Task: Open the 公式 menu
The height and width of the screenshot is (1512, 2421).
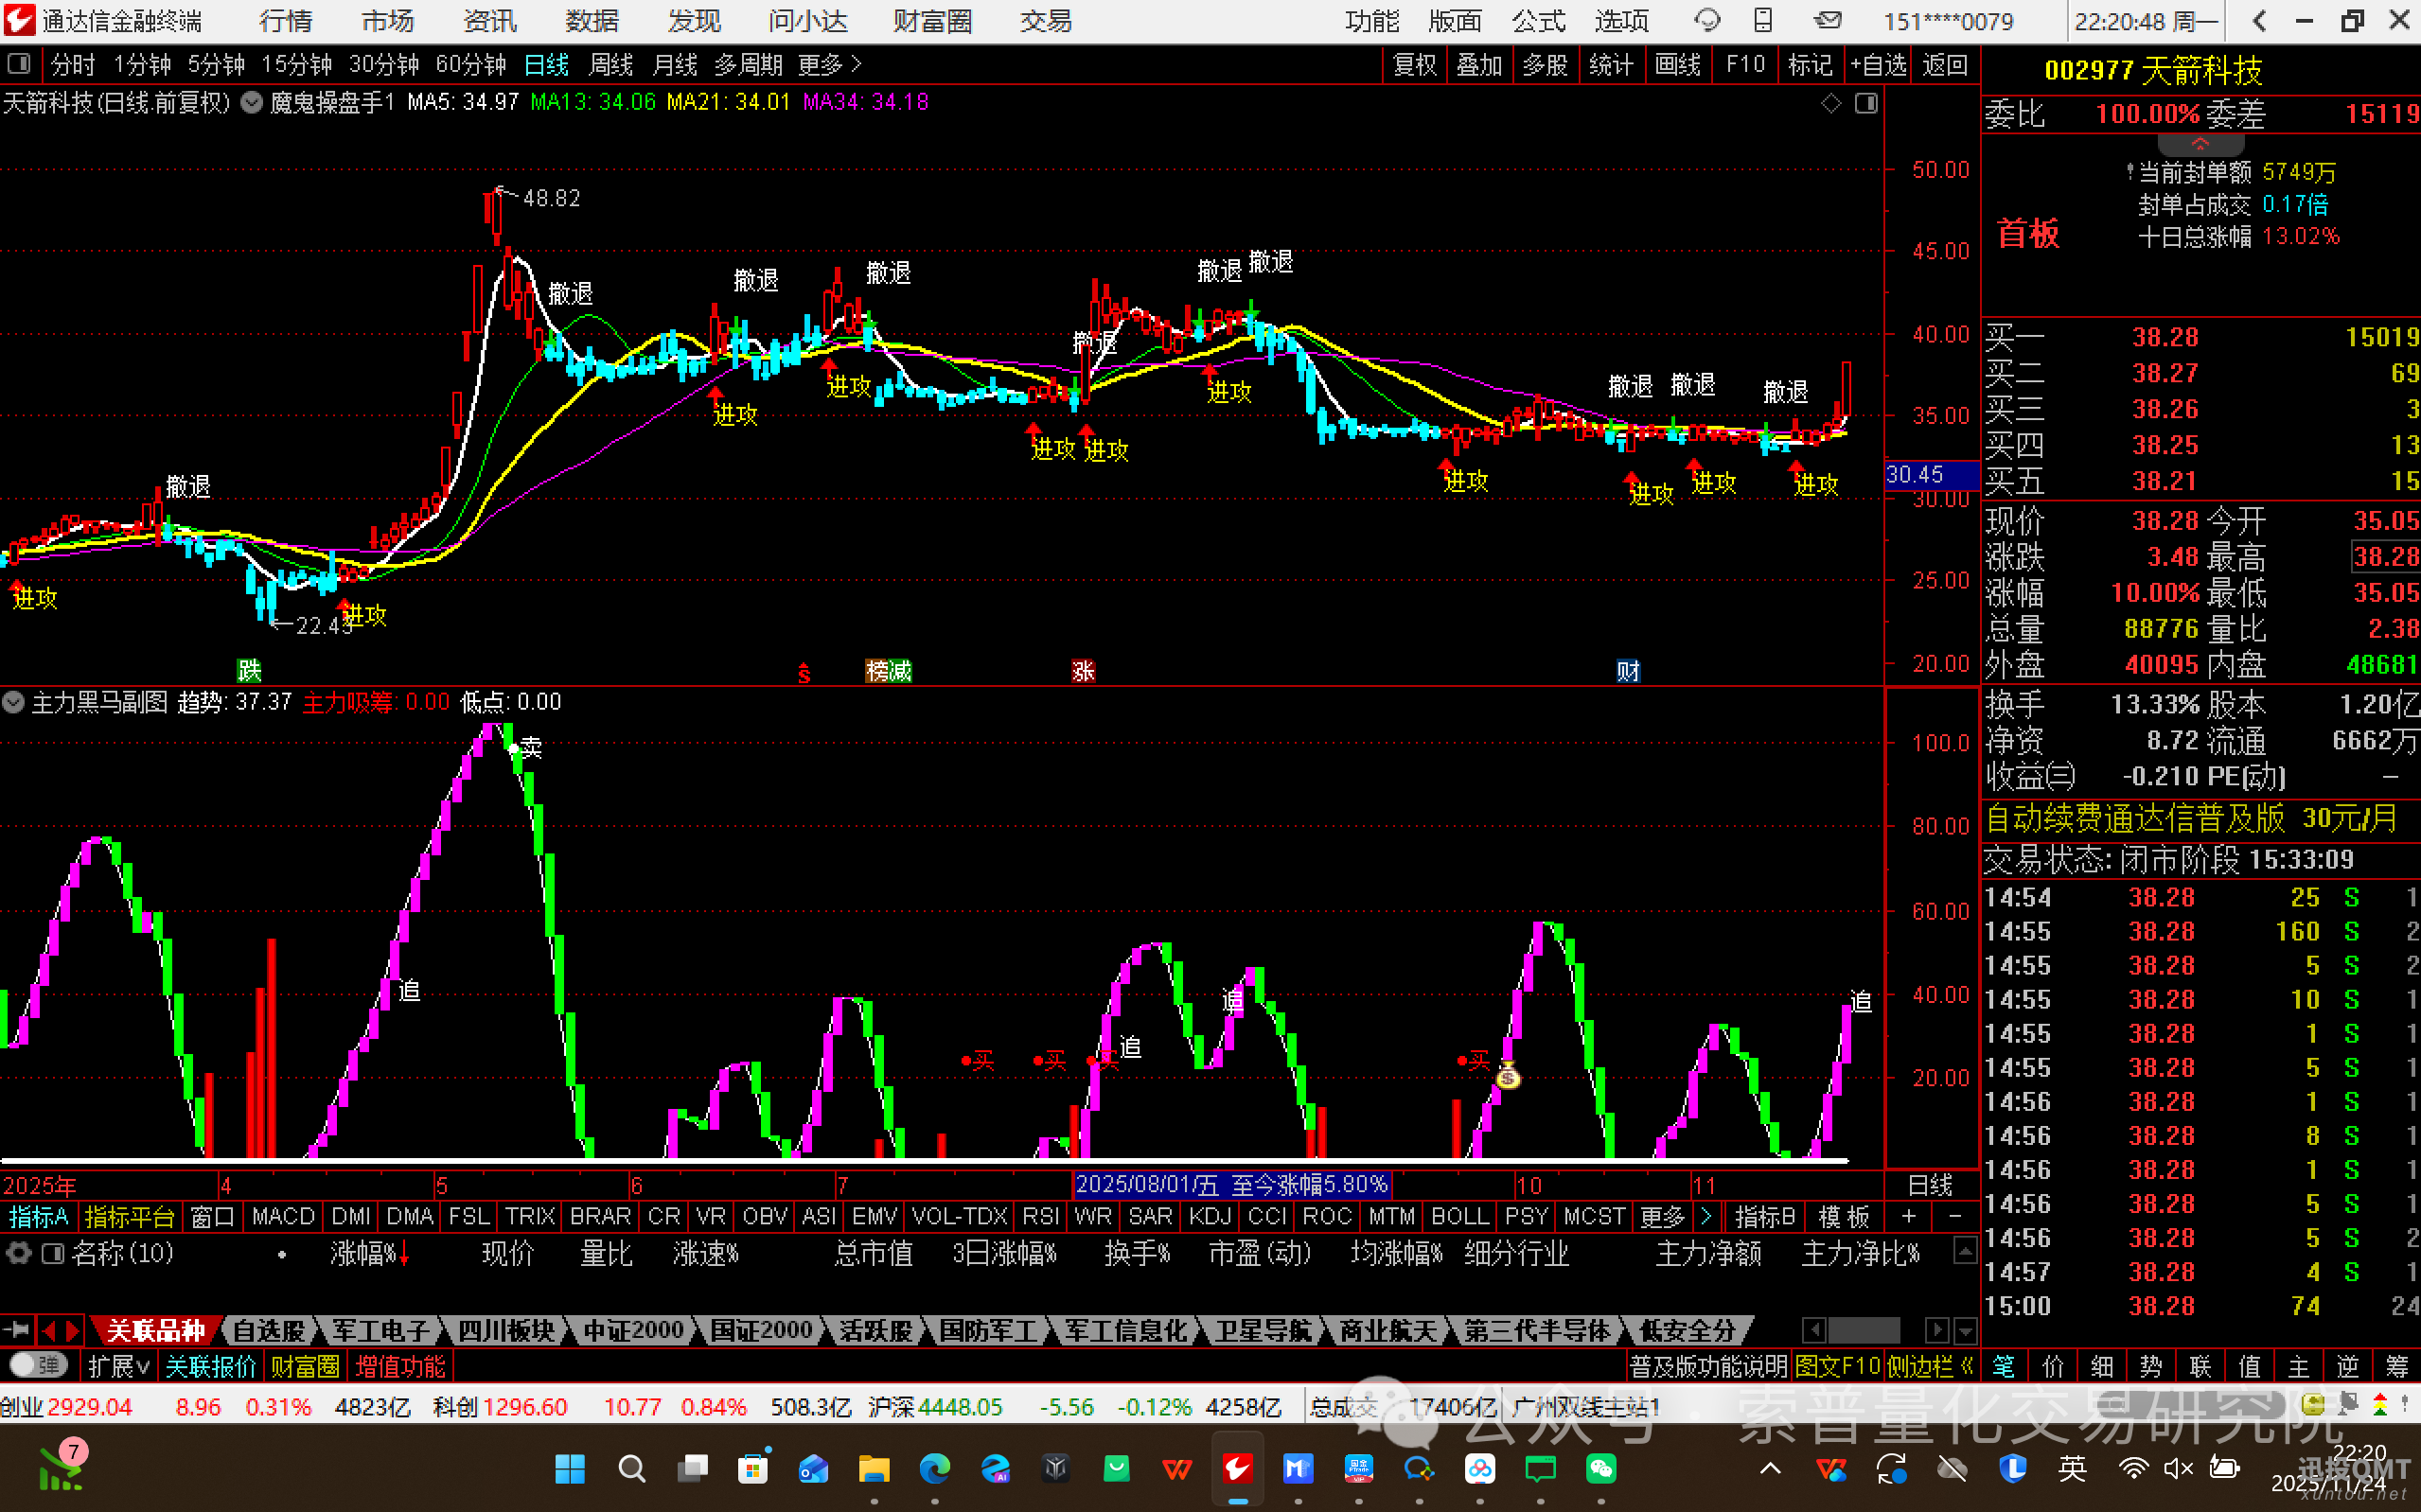Action: 1538,21
